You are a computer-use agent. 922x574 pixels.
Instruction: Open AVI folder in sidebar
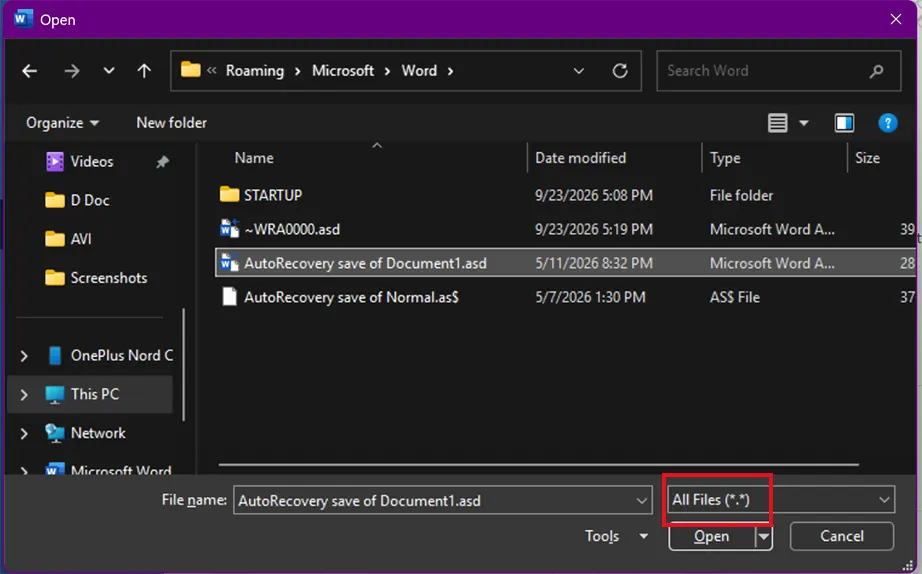tap(81, 239)
